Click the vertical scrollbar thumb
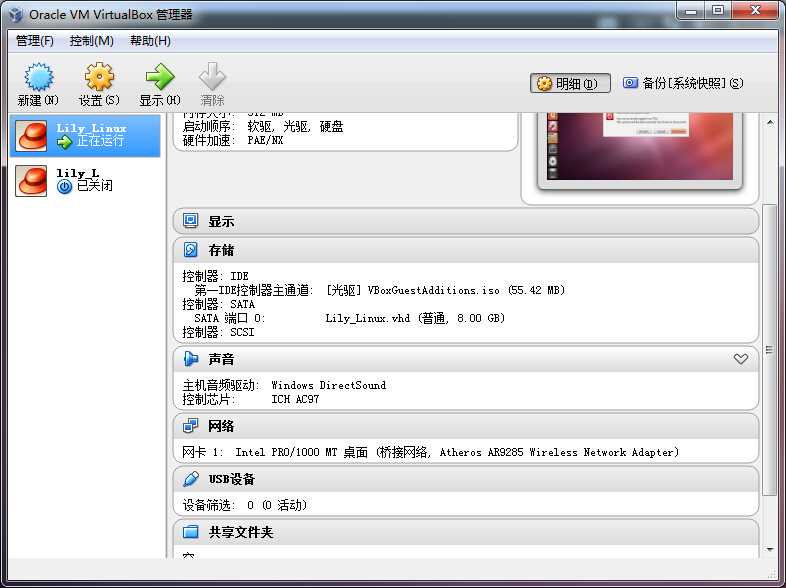The height and width of the screenshot is (588, 786). (769, 350)
